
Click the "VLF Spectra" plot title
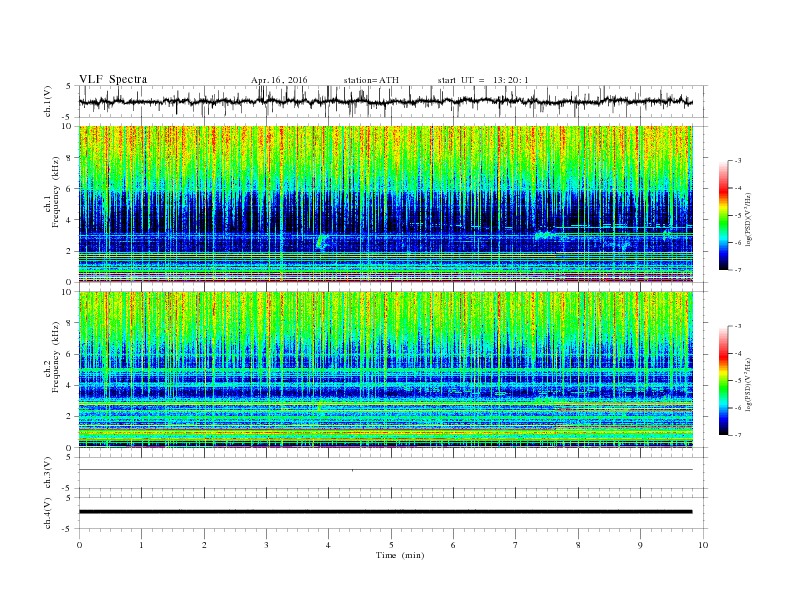point(113,79)
